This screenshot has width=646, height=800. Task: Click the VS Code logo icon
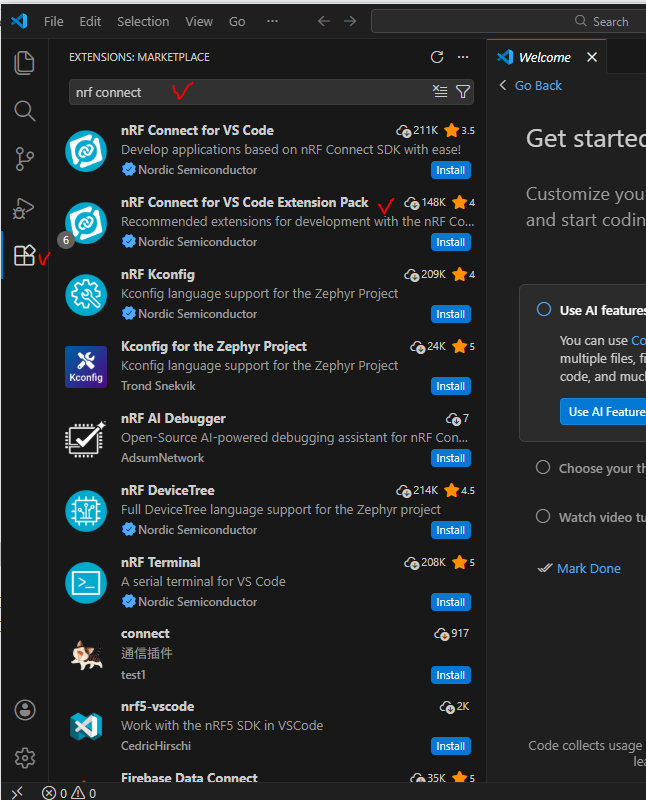point(19,21)
